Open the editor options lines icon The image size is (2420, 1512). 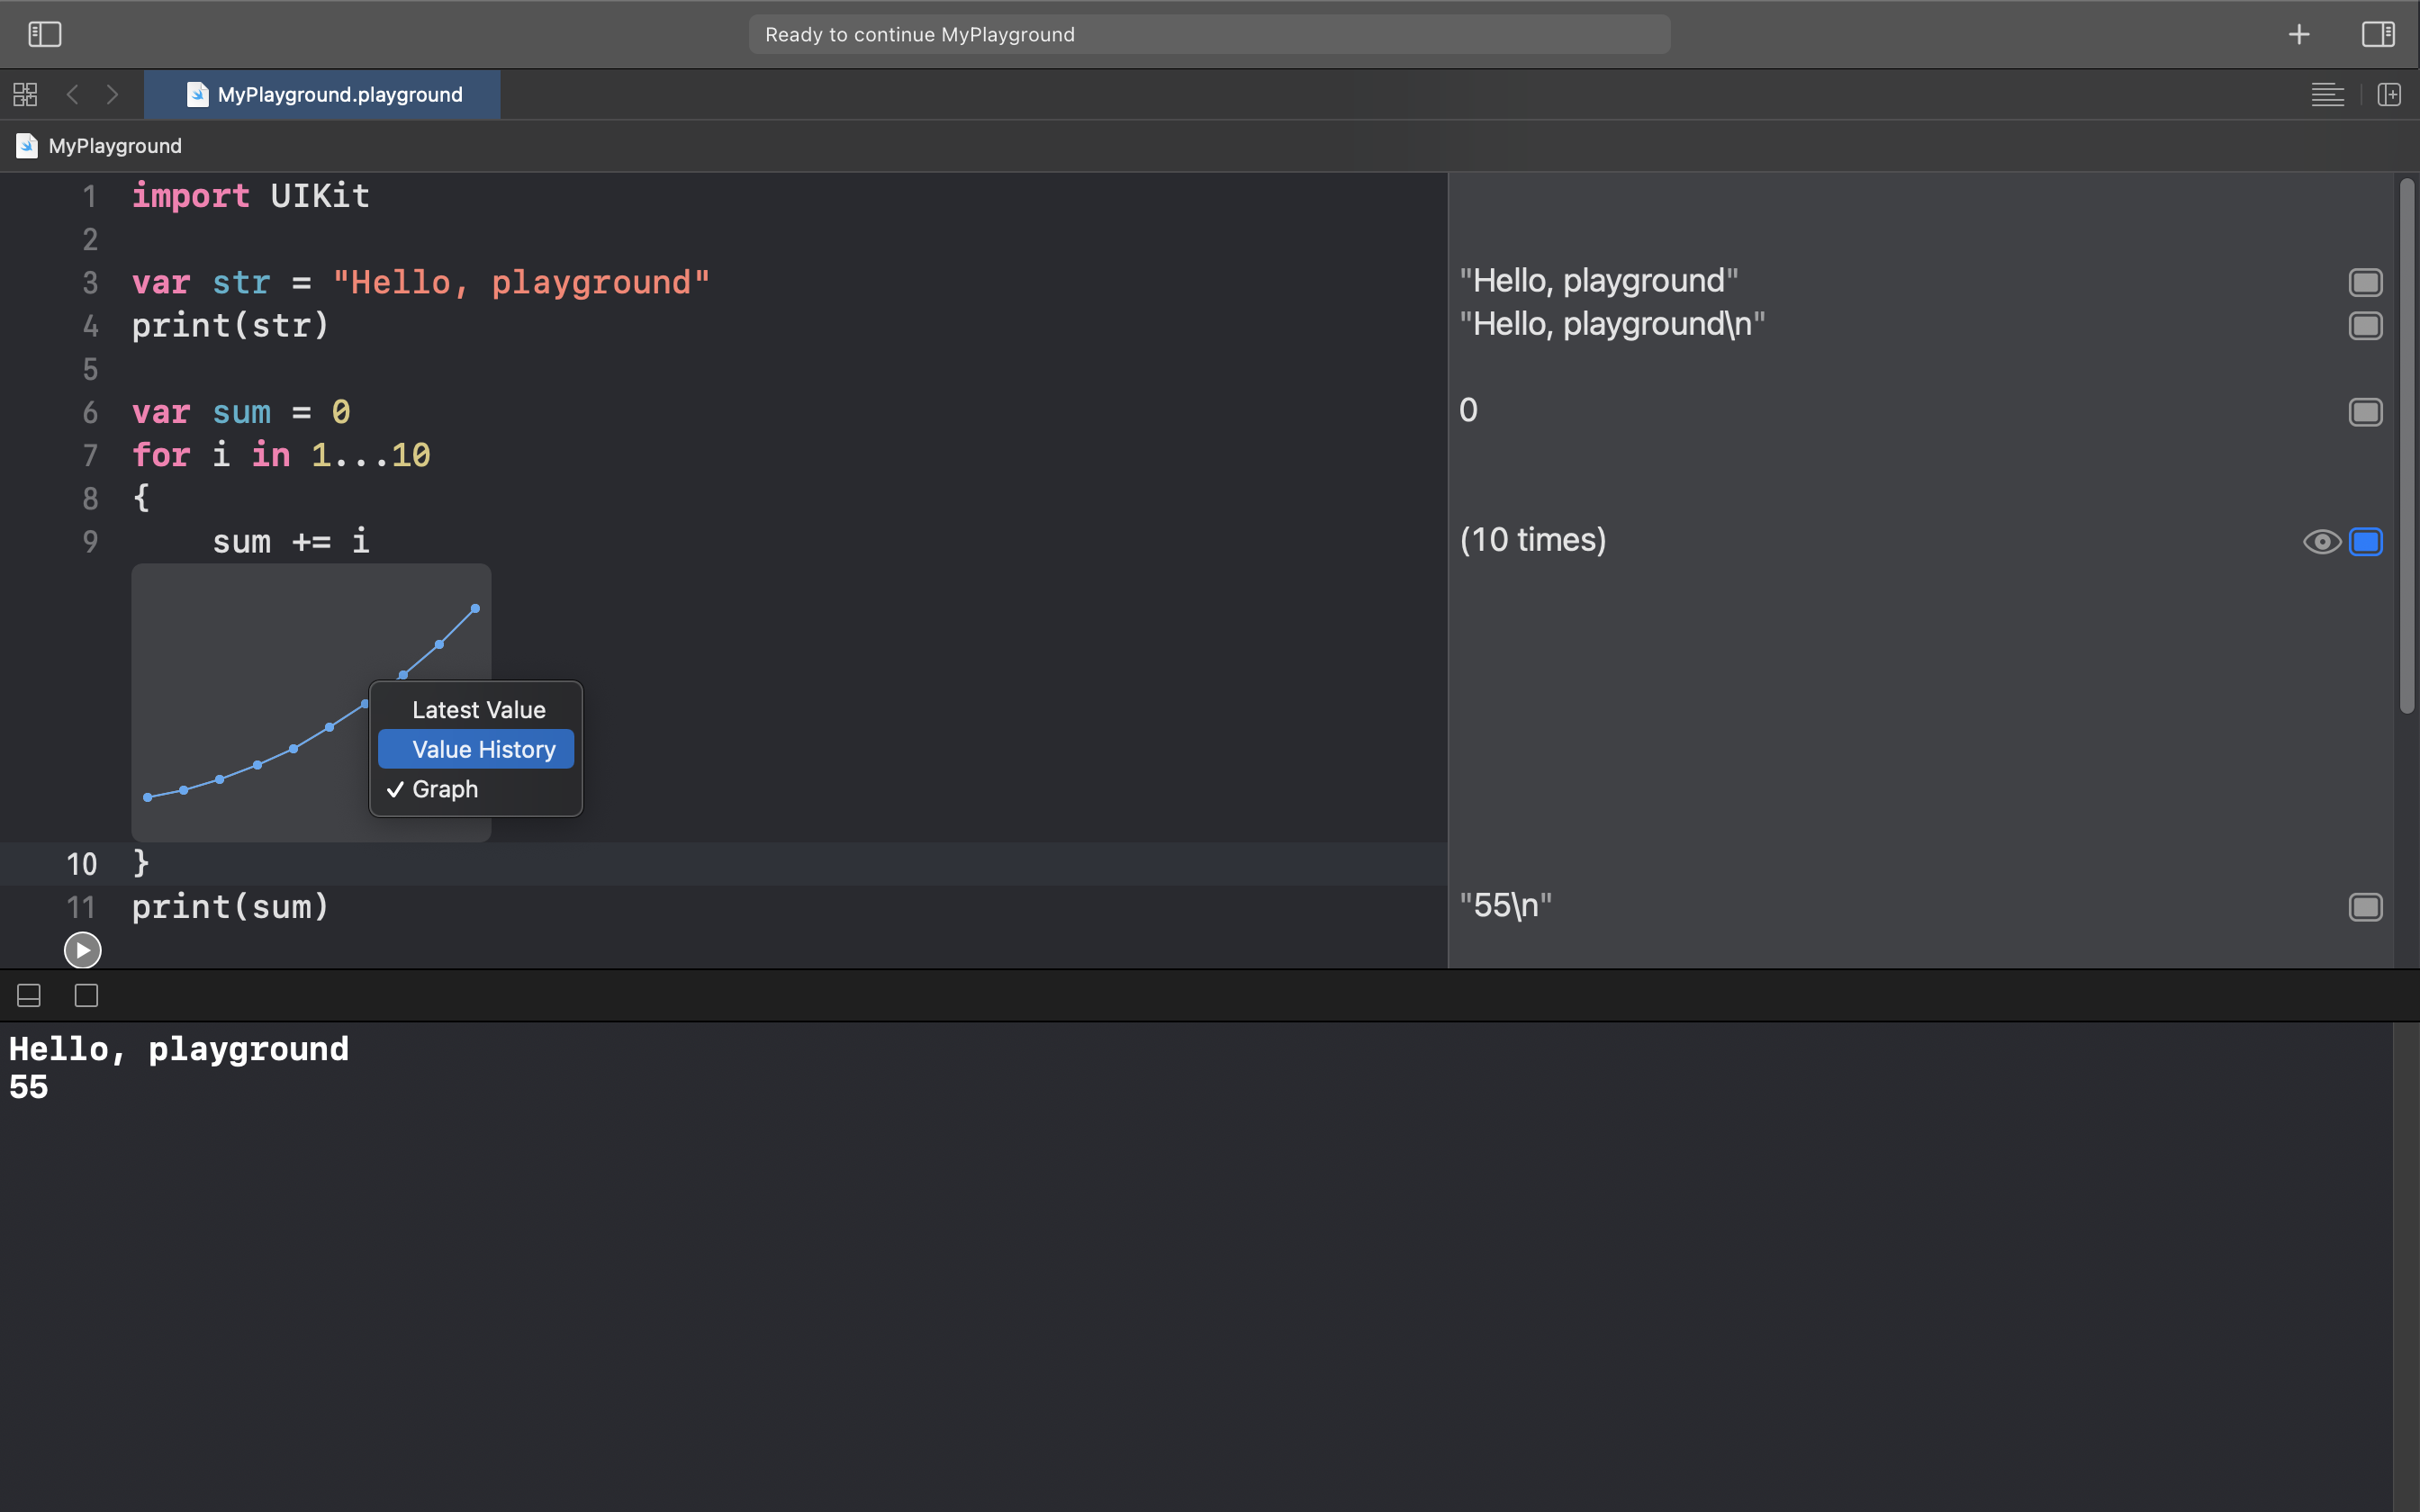point(2327,95)
